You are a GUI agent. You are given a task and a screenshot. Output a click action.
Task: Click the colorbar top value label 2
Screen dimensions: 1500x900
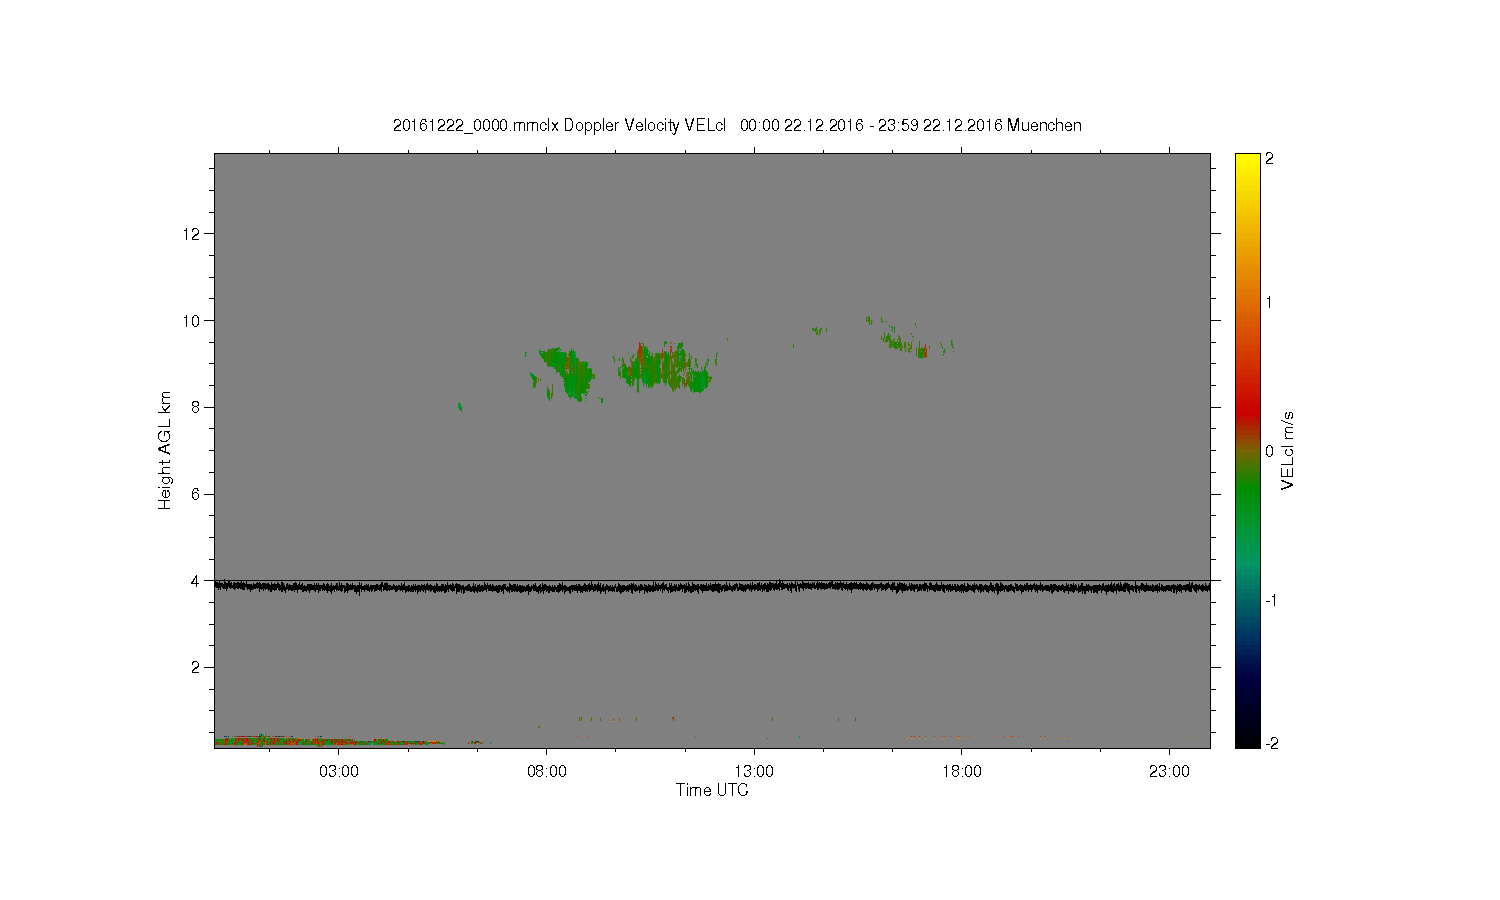1270,159
